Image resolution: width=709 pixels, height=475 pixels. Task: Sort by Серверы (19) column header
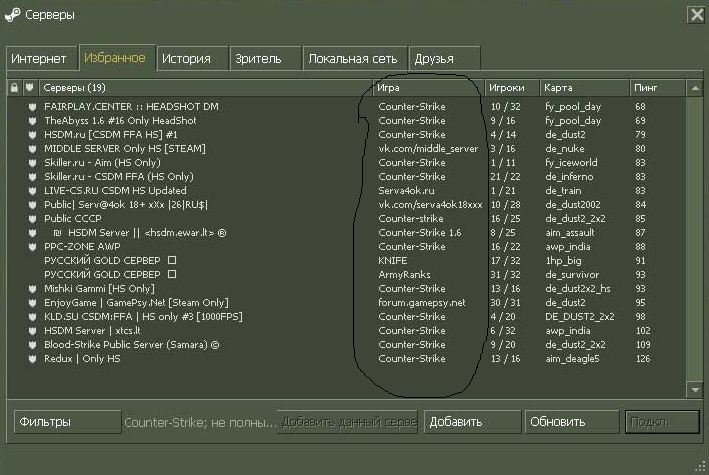coord(206,87)
